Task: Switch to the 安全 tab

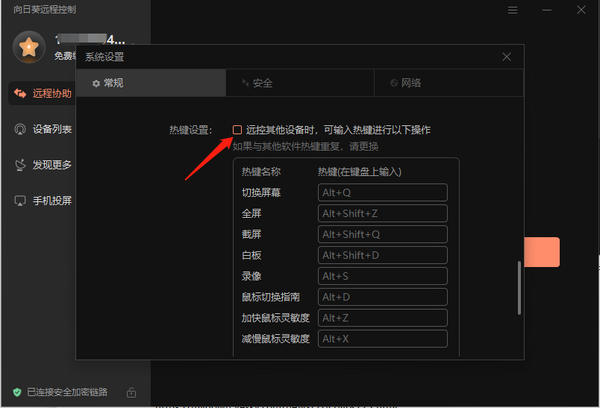Action: 300,83
